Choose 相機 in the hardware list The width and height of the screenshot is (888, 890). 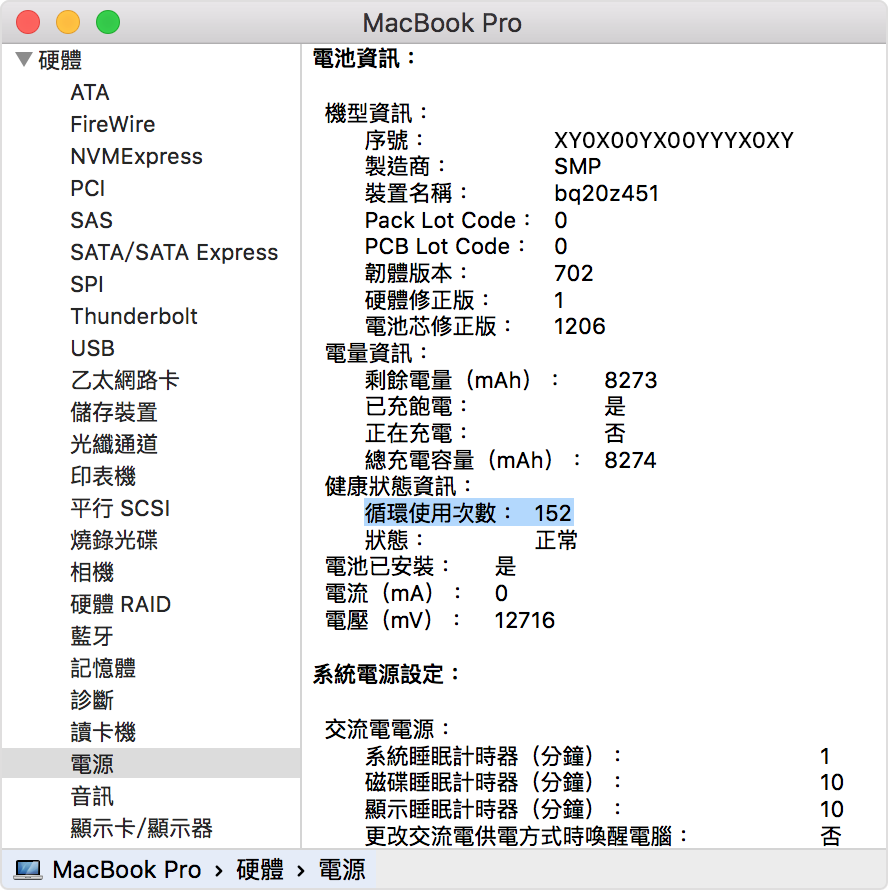92,572
